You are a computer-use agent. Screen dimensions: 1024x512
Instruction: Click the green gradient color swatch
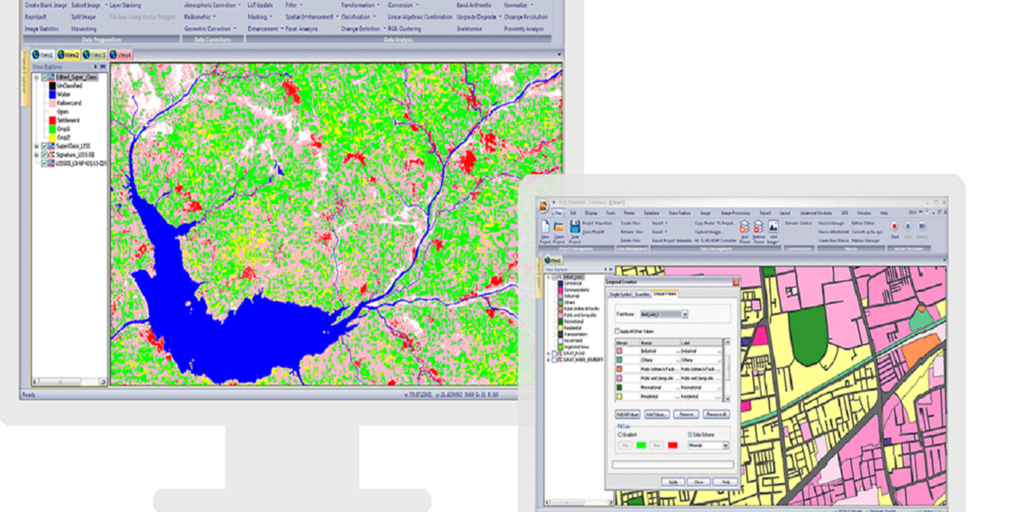click(641, 445)
